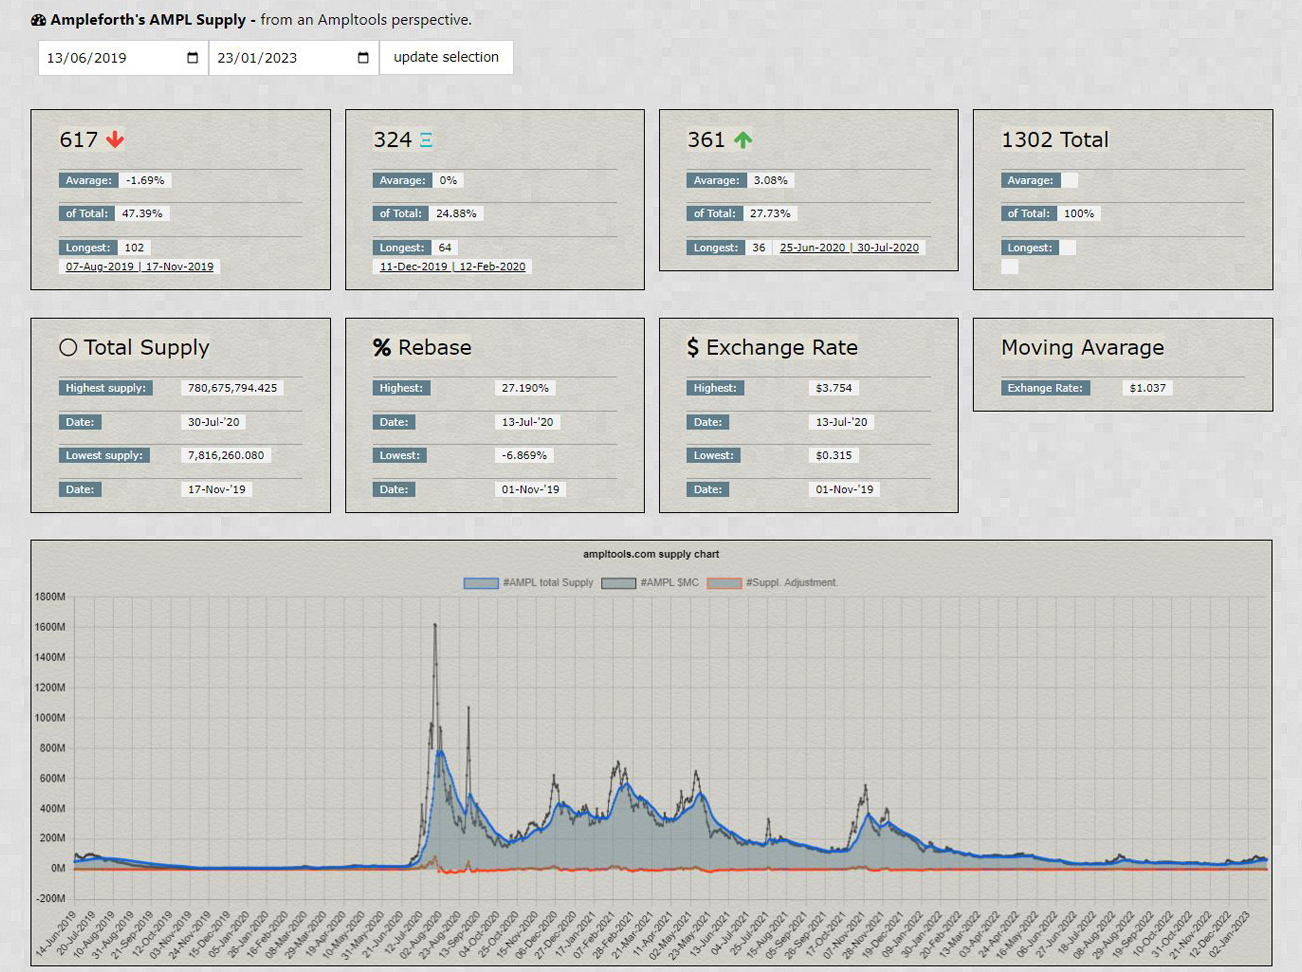Open the 07-Aug-2019 | 17-Nov-2019 date range link
This screenshot has height=972, width=1302.
pos(139,267)
